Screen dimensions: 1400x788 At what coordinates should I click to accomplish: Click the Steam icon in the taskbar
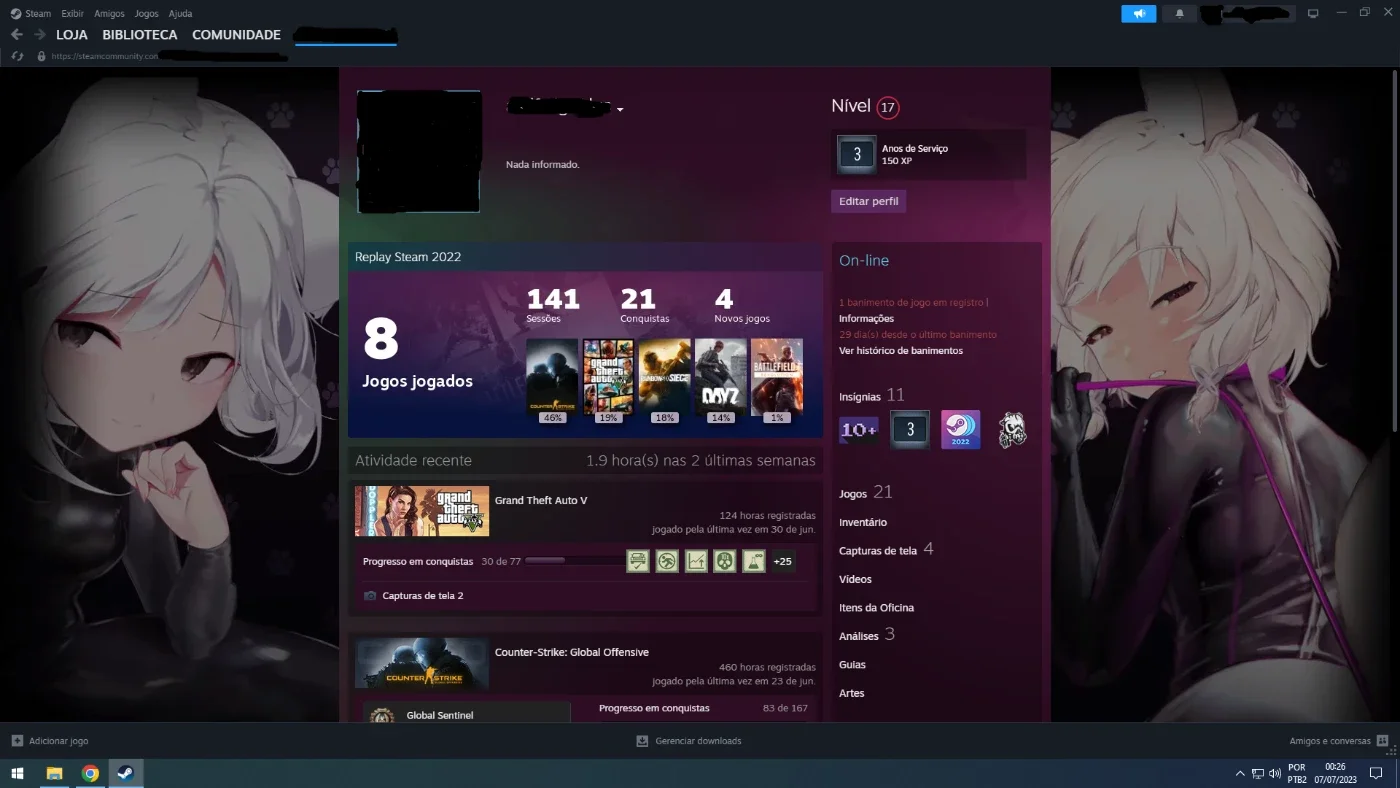(126, 773)
